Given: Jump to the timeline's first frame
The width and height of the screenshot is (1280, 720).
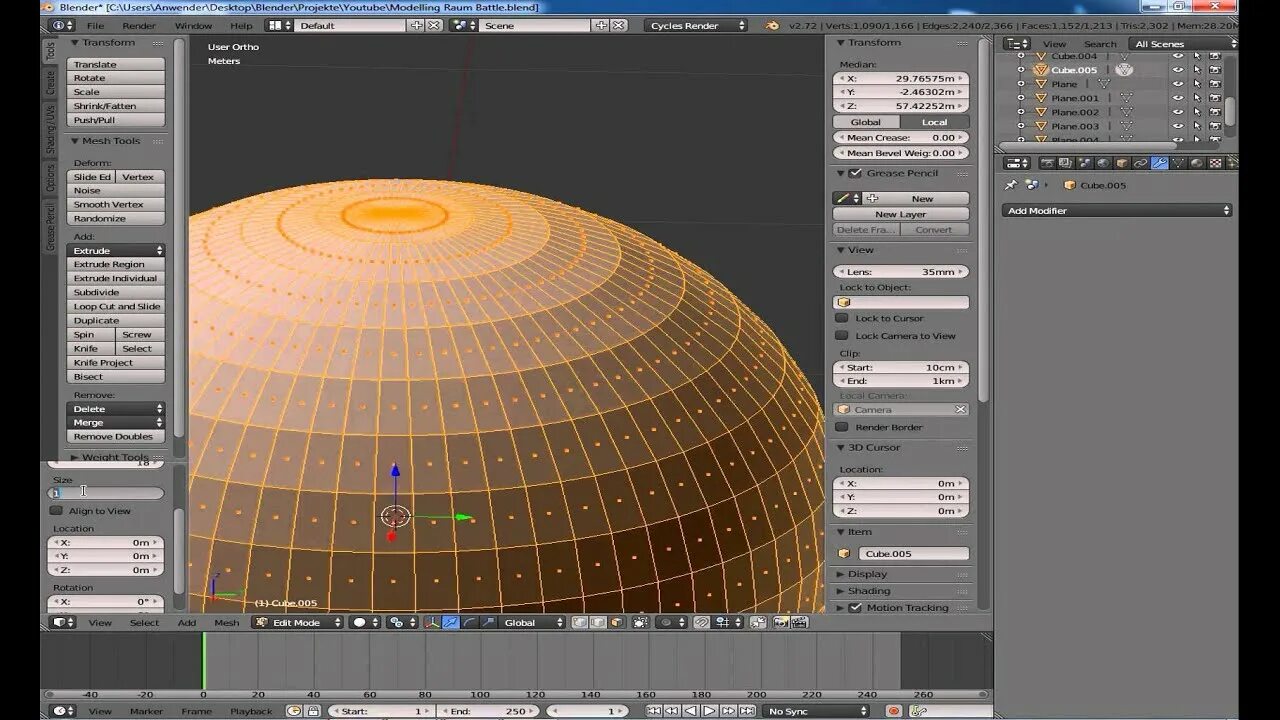Looking at the screenshot, I should [x=653, y=711].
